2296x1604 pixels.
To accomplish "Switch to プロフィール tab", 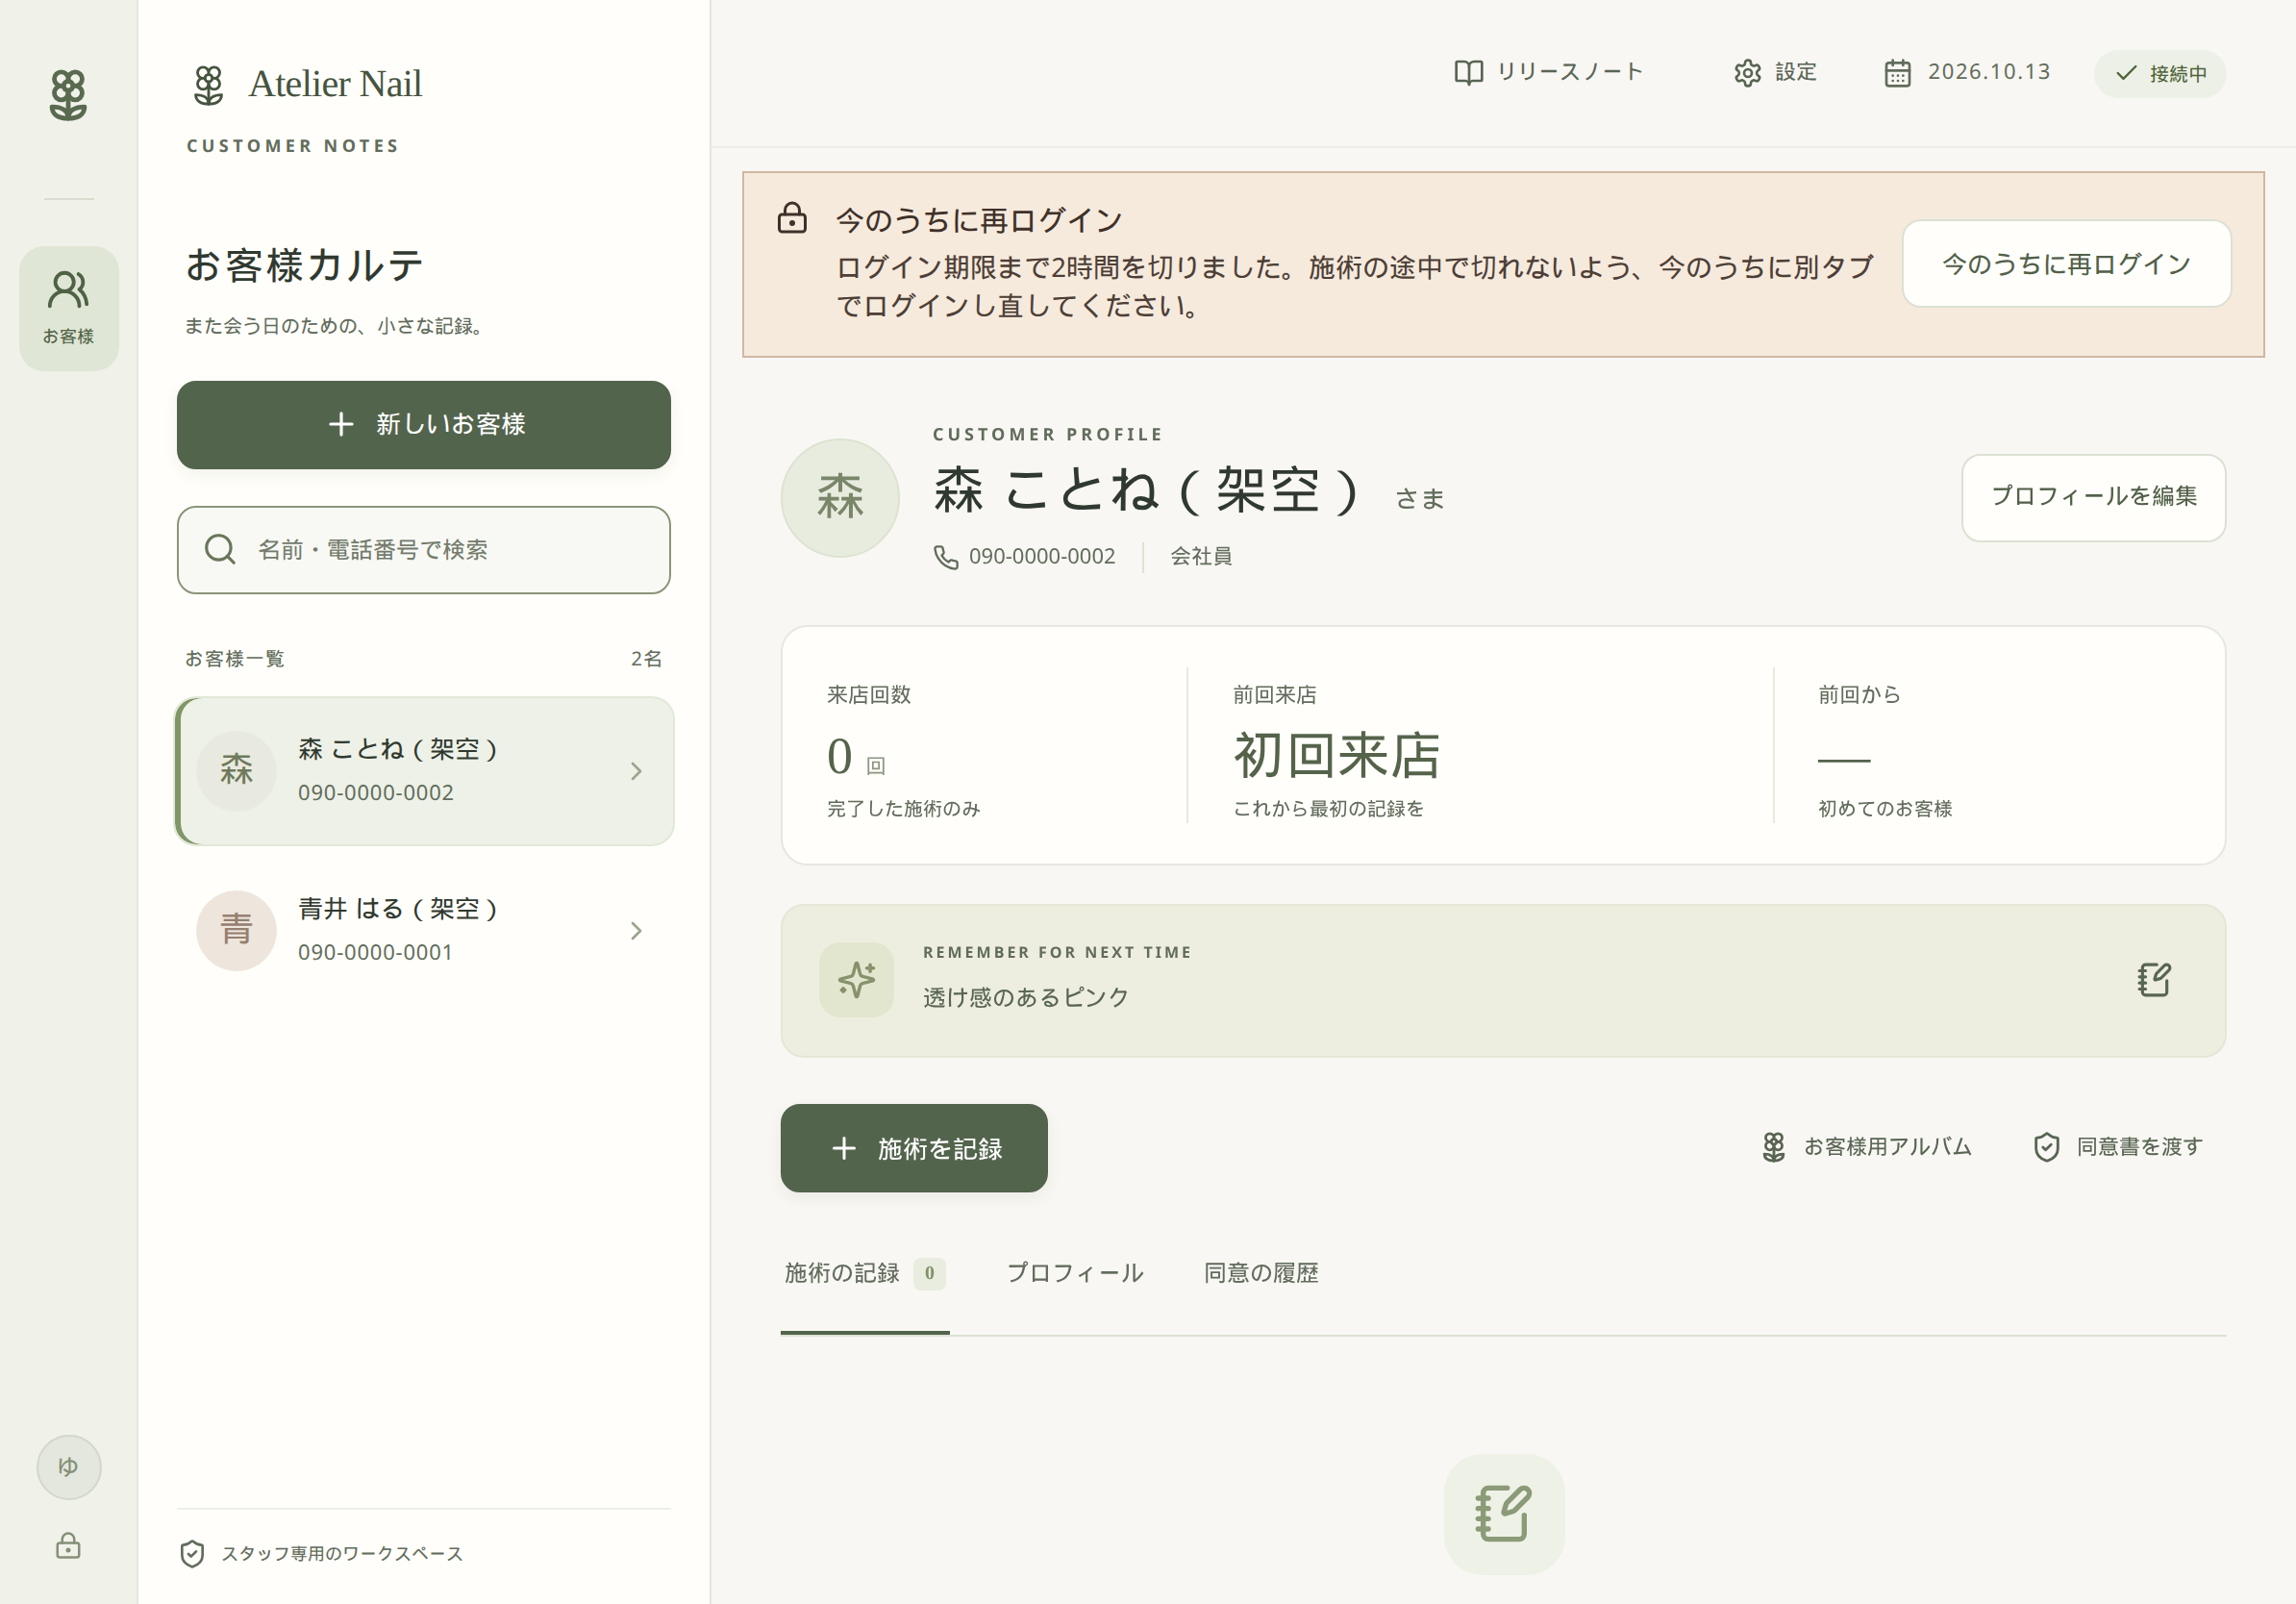I will click(x=1075, y=1273).
